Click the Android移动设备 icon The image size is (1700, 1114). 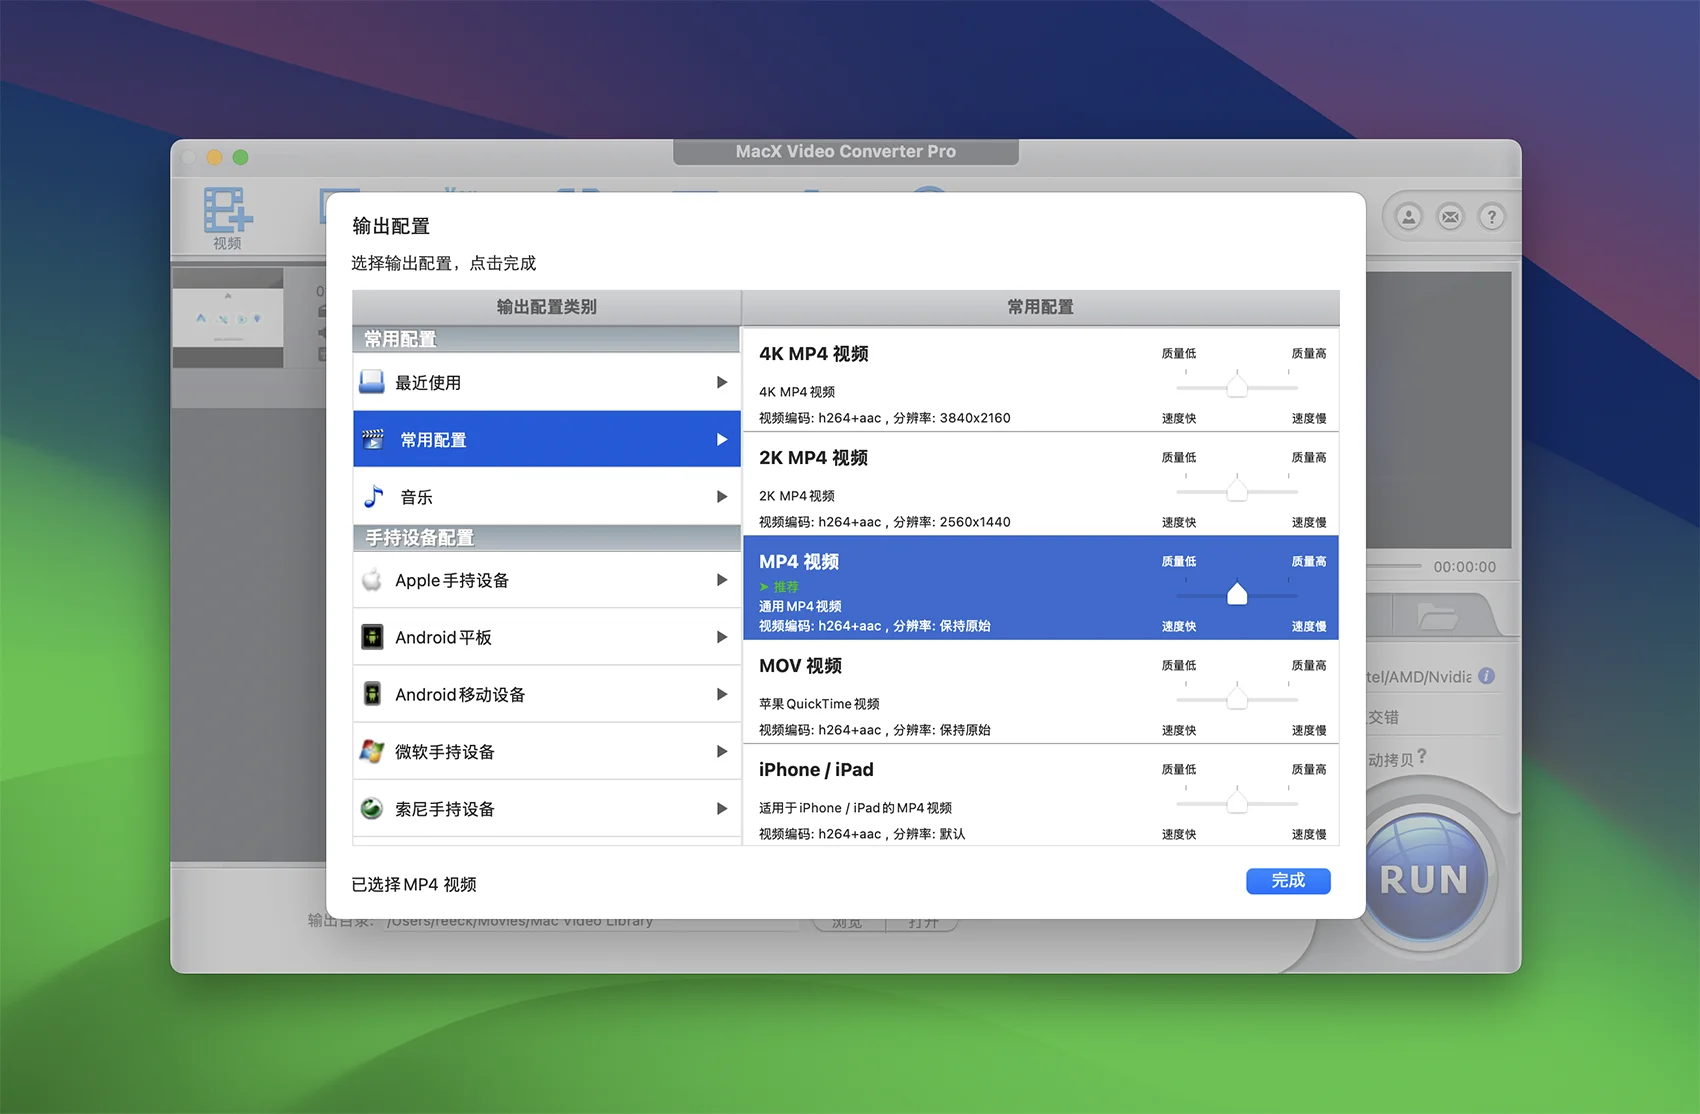(x=372, y=694)
